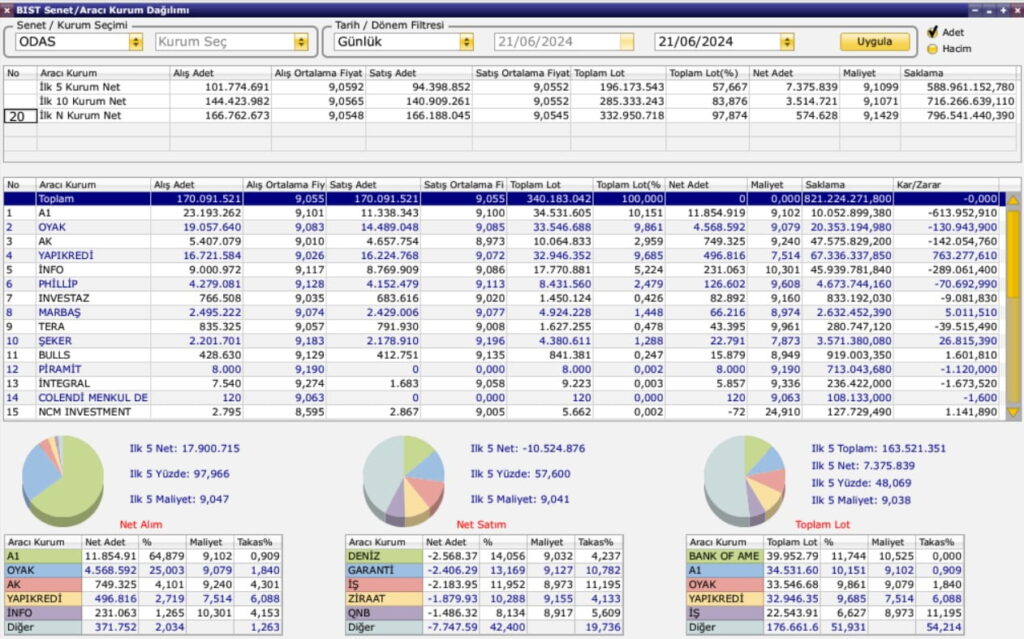Click İŞ swatch in Toplam Lot legend
This screenshot has width=1024, height=639.
click(725, 613)
